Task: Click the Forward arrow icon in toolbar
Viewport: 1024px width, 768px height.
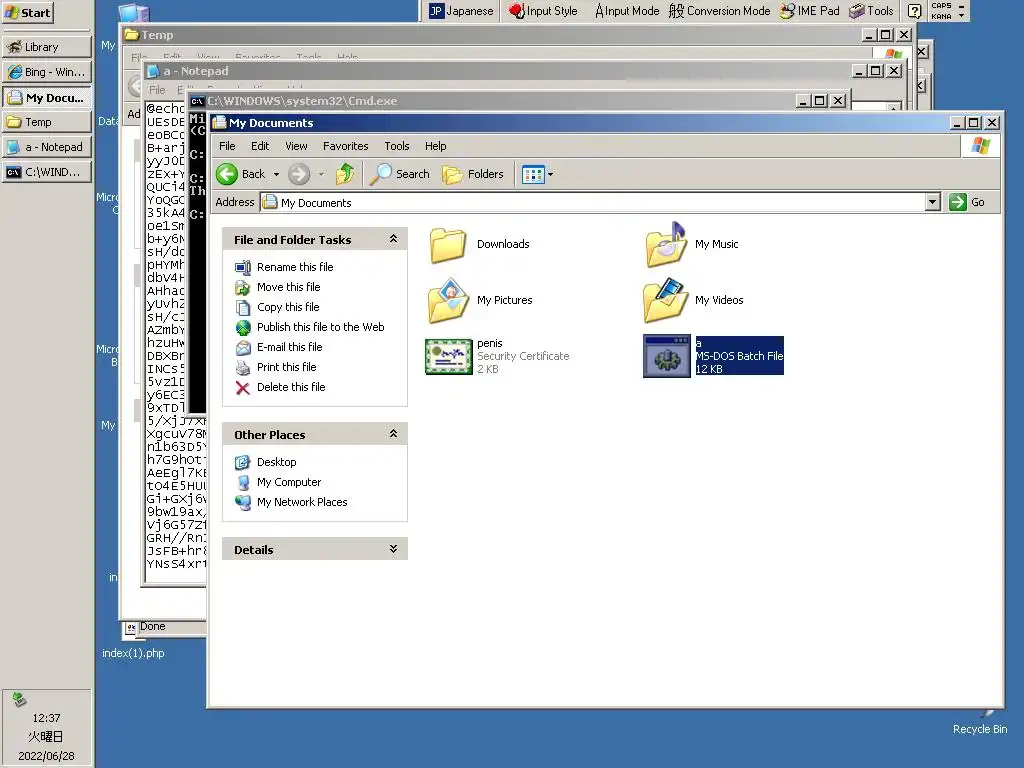Action: pos(298,174)
